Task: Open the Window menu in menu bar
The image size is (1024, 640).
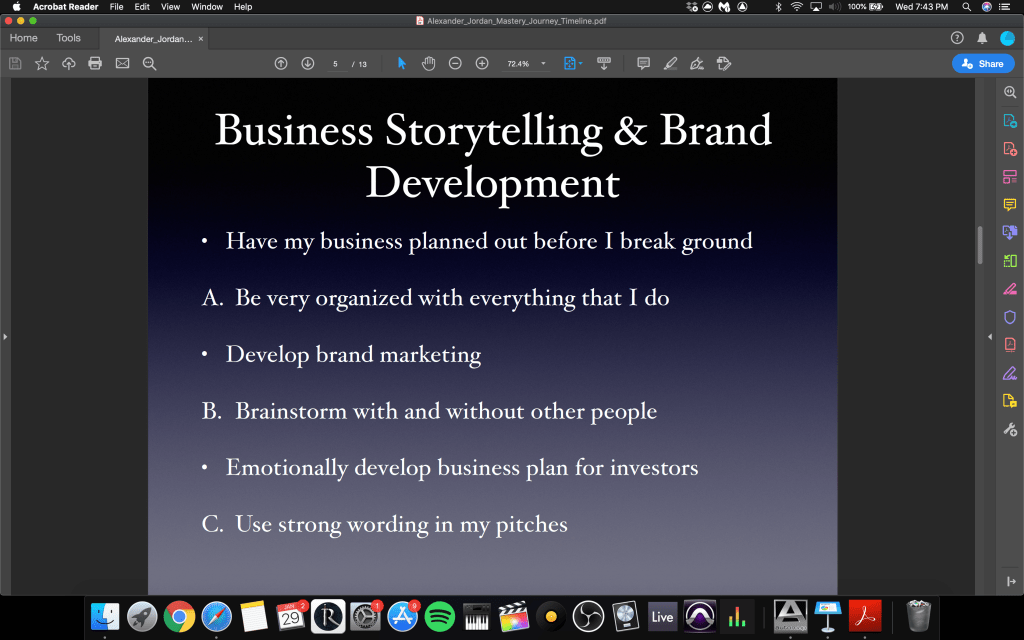Action: (207, 7)
